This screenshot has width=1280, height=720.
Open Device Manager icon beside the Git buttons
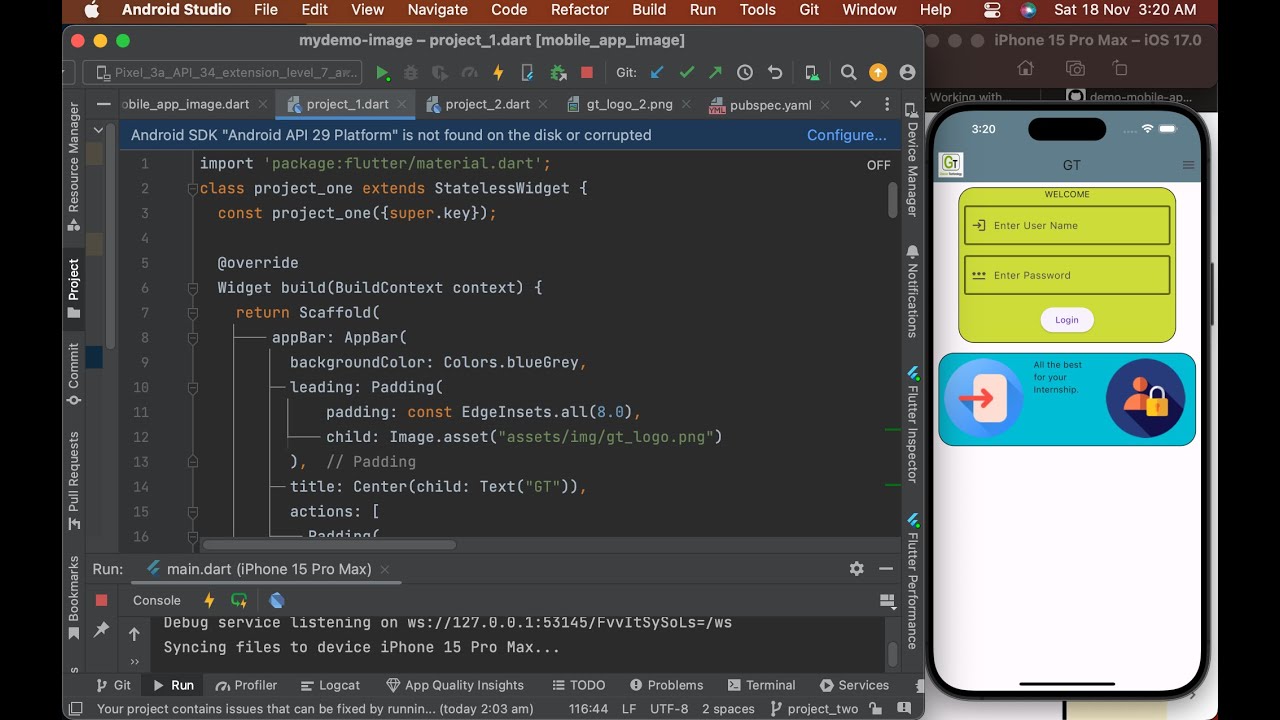click(812, 73)
